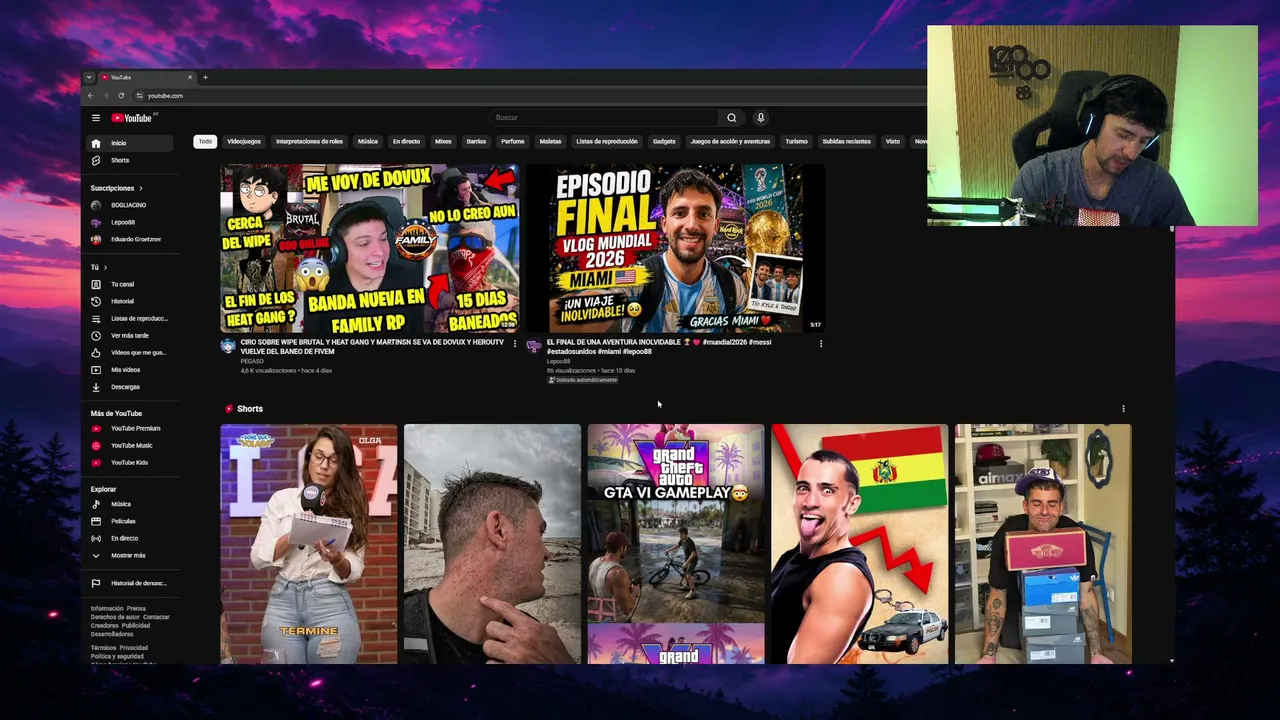Select the Barrios filter chip

[x=476, y=141]
